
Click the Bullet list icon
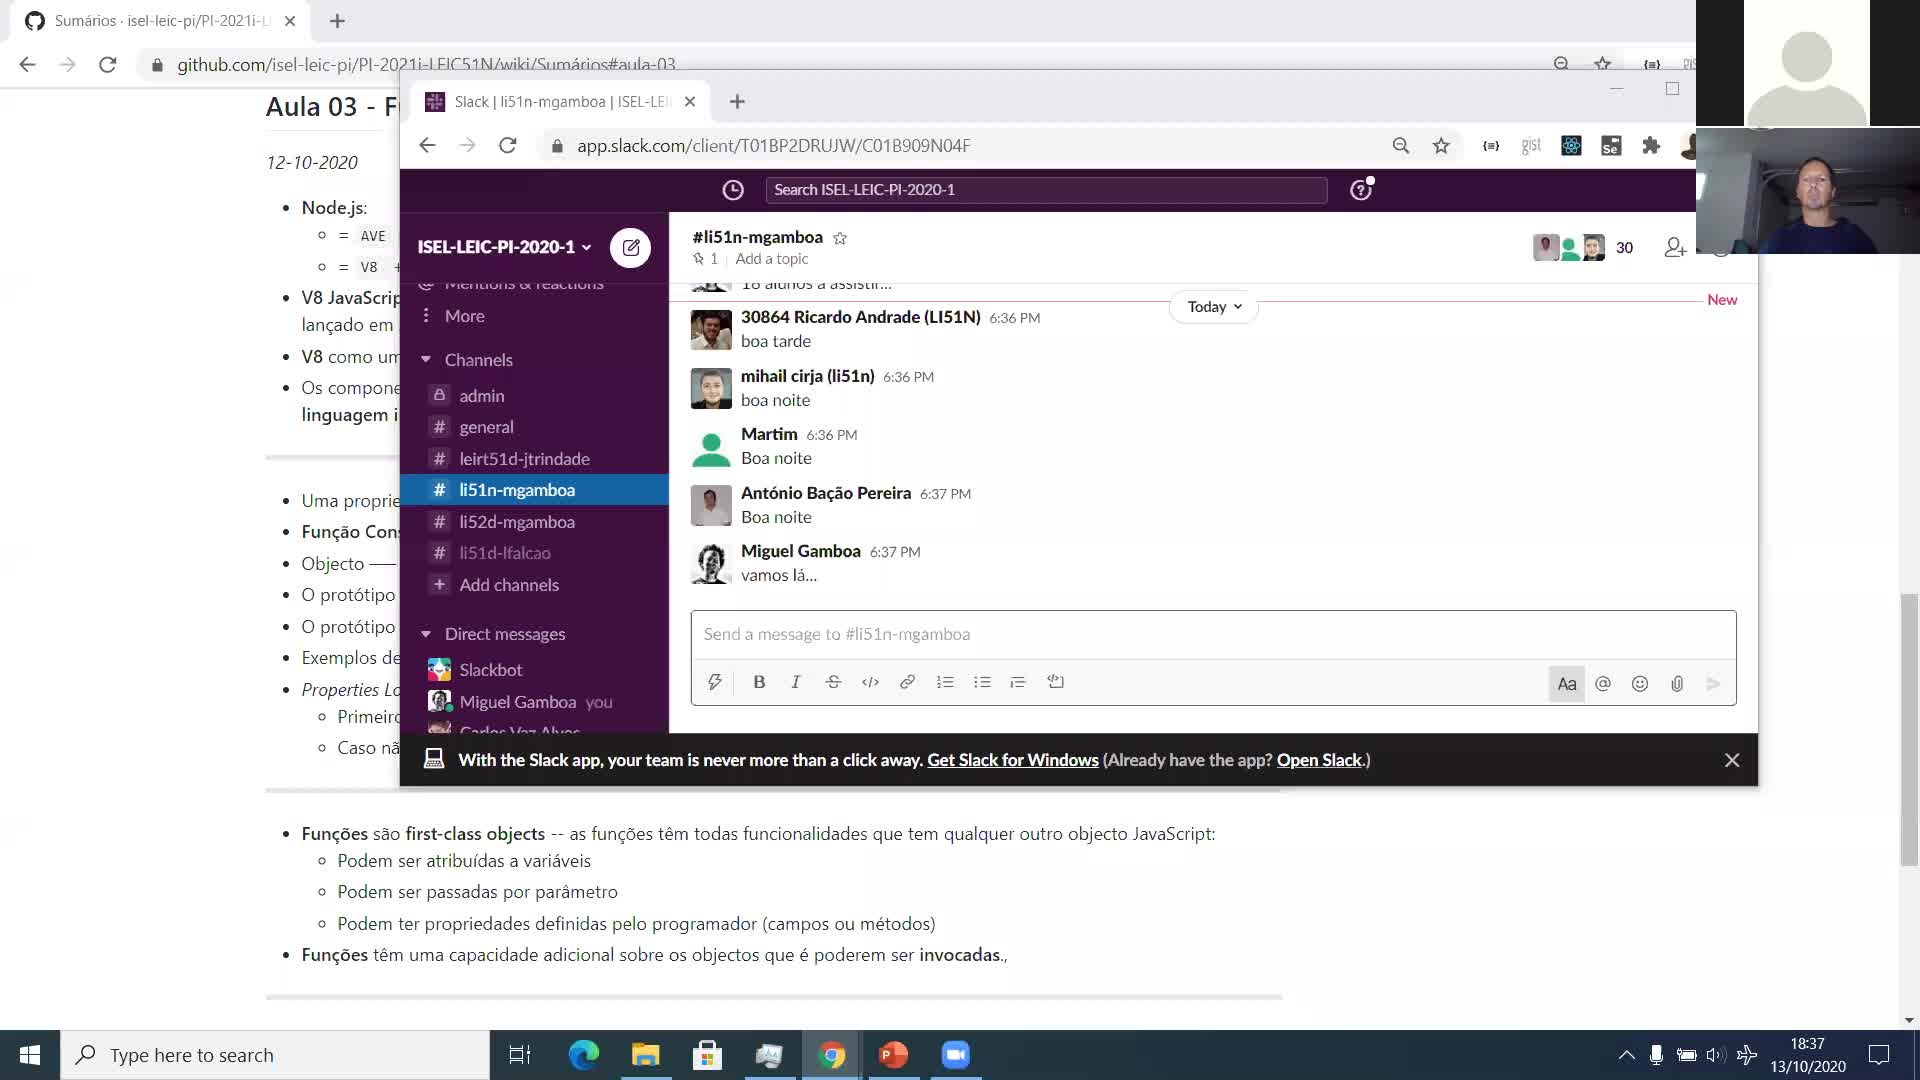coord(982,683)
